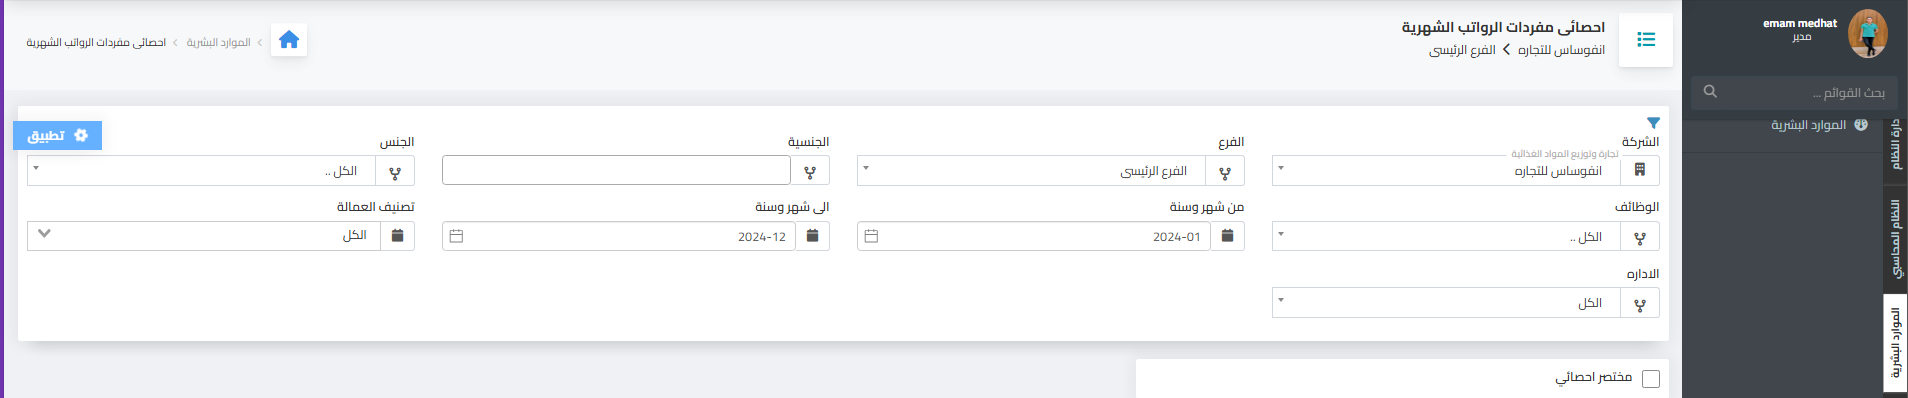
Task: Open the list menu icon beside page title
Action: 1646,40
